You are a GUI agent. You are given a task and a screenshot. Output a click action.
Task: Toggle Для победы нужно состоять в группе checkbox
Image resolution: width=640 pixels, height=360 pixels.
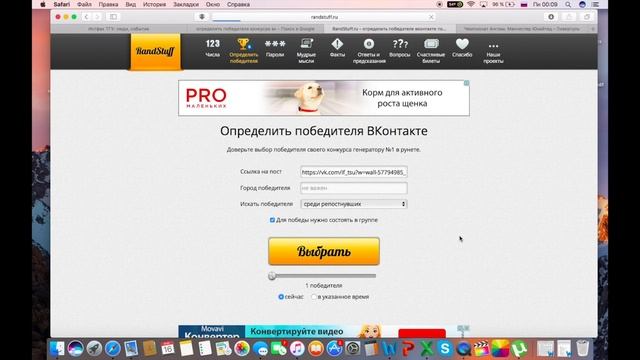click(x=272, y=220)
